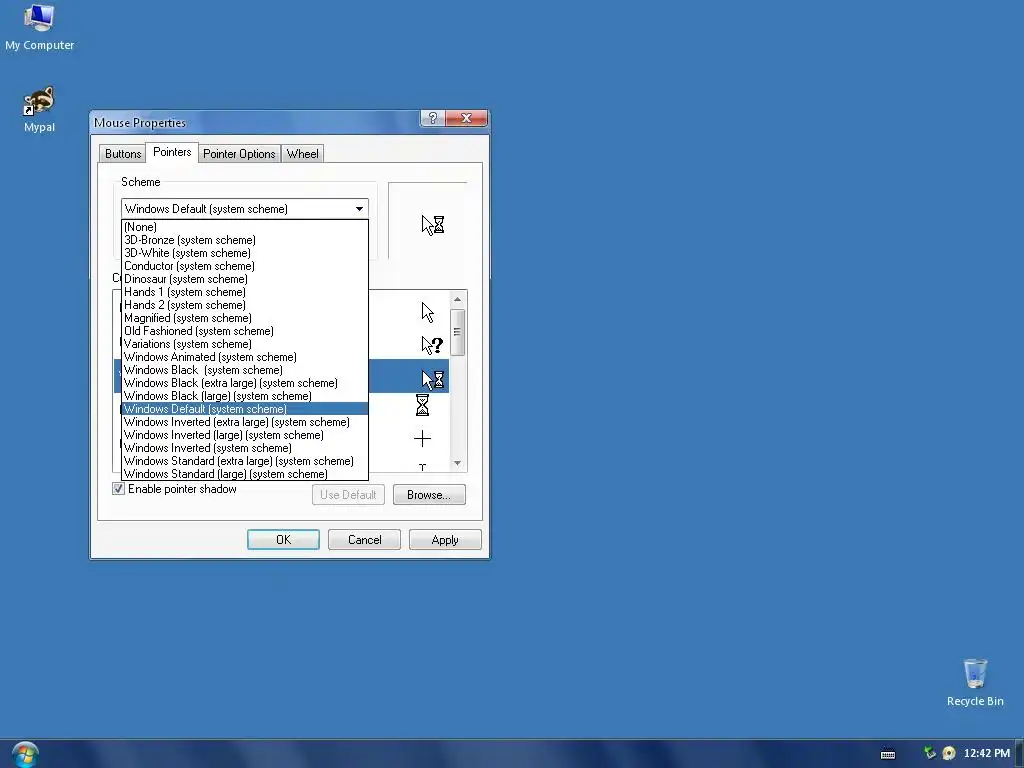This screenshot has height=768, width=1024.
Task: Choose Magnified scheme
Action: pos(245,318)
